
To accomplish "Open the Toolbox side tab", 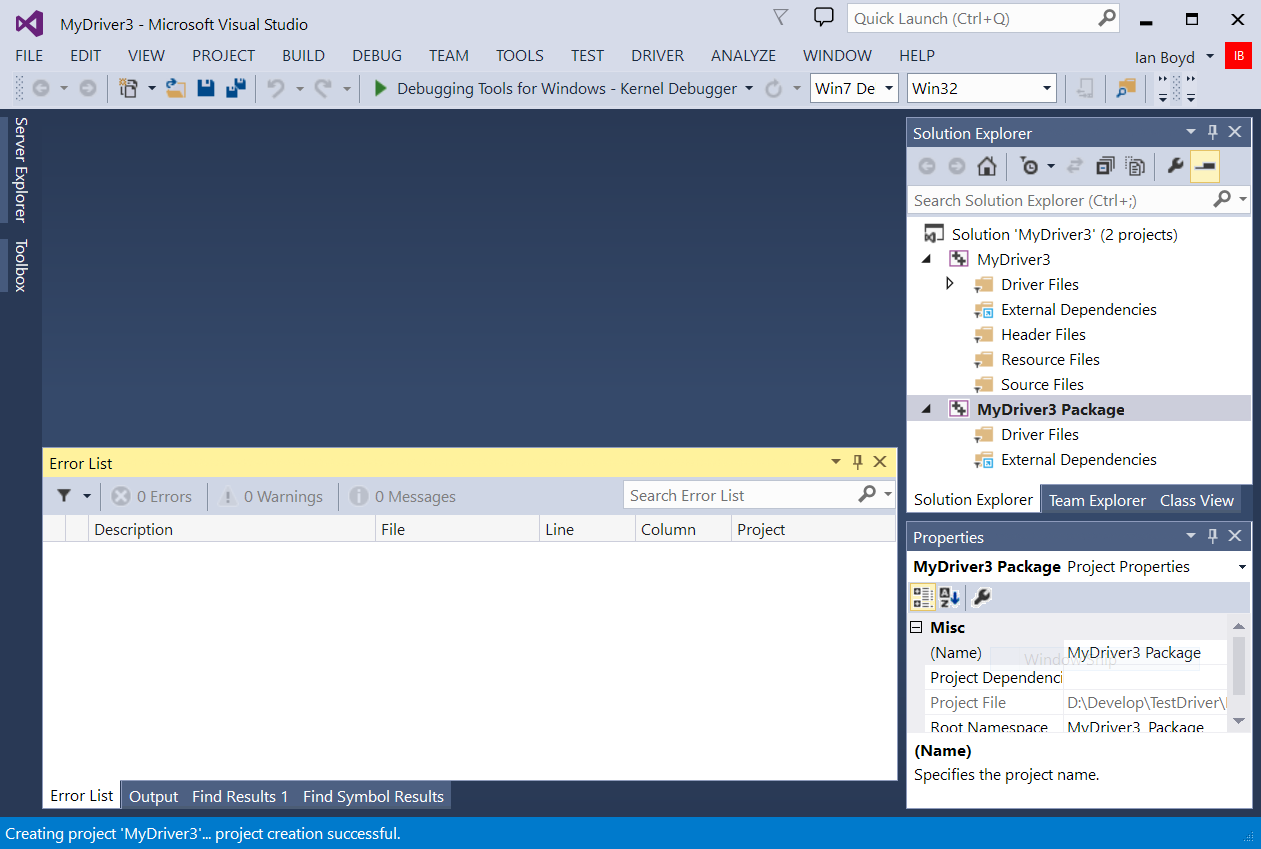I will point(20,265).
